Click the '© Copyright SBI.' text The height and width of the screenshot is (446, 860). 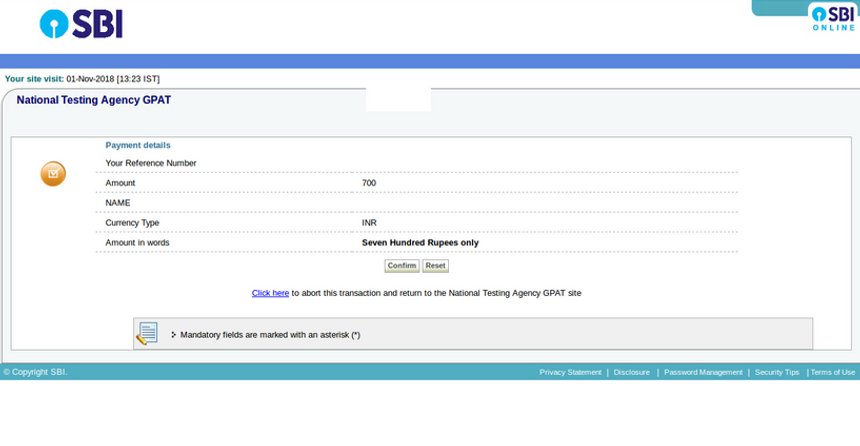[35, 372]
